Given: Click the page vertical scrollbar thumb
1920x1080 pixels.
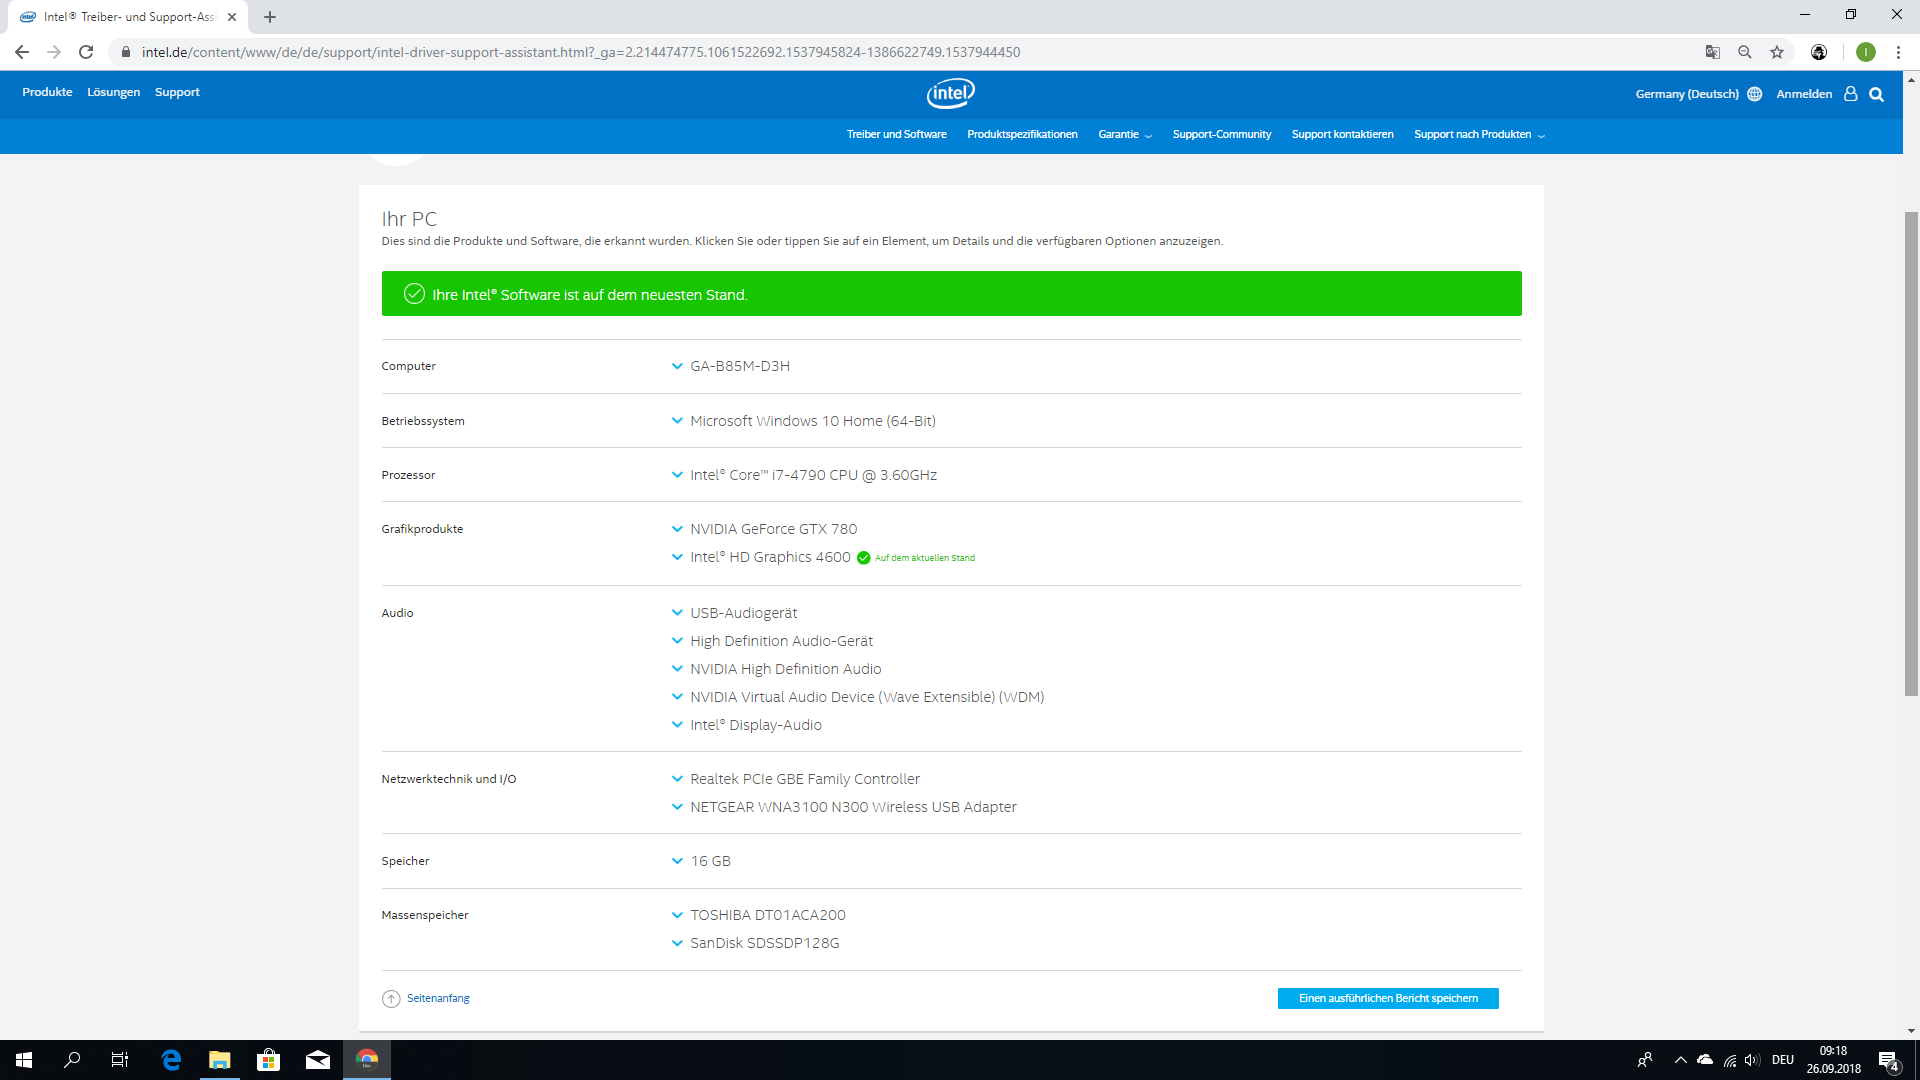Looking at the screenshot, I should coord(1911,453).
